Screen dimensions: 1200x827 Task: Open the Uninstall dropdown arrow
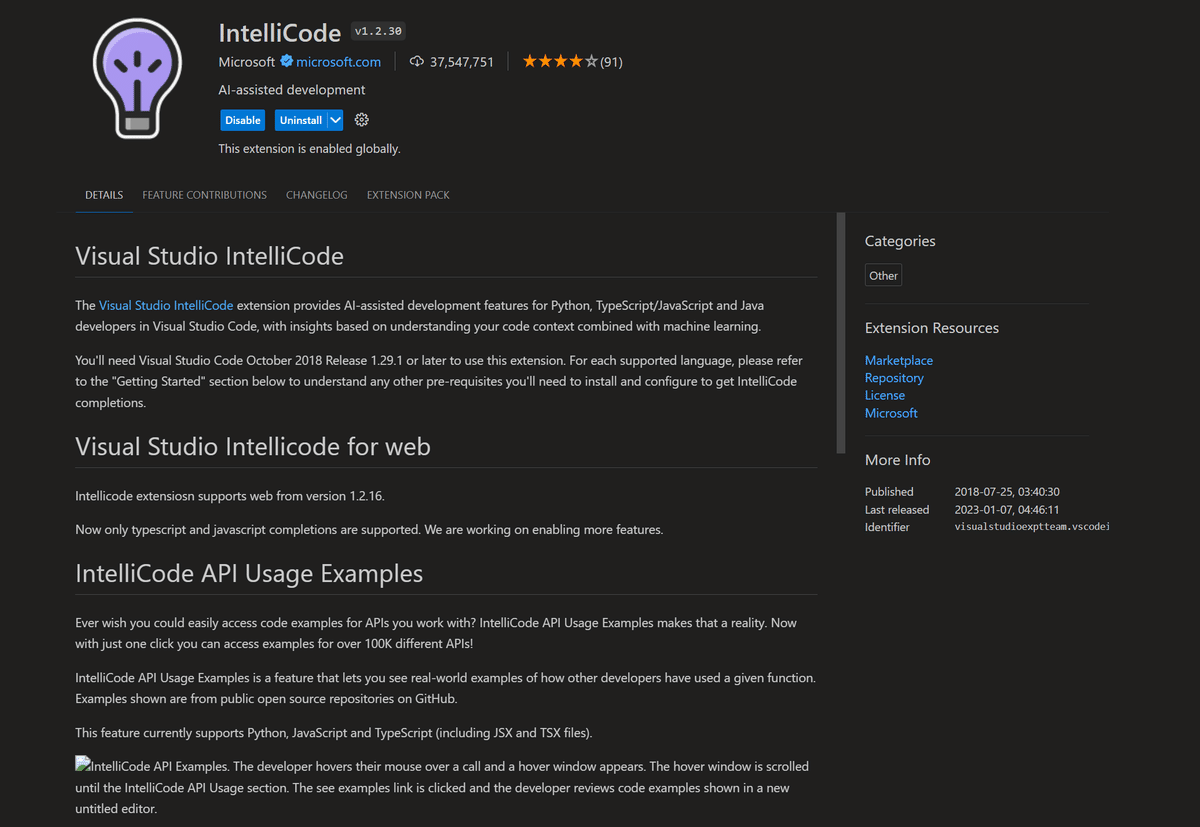point(335,119)
